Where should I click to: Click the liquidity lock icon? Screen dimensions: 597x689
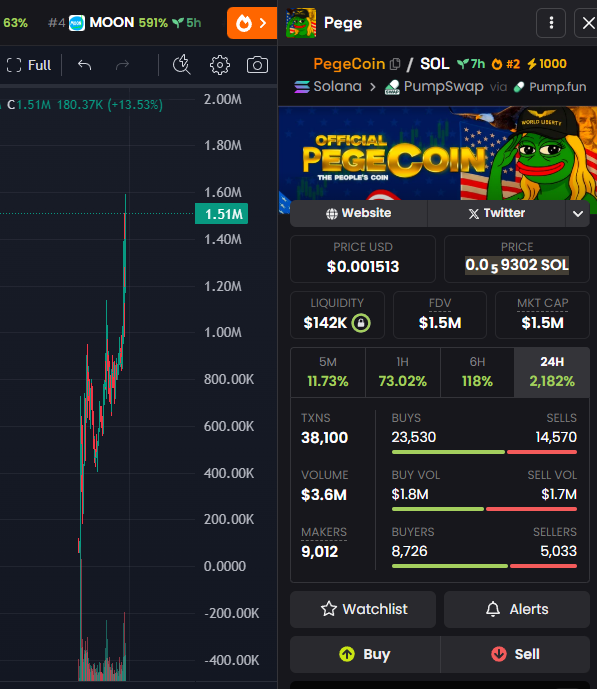361,323
